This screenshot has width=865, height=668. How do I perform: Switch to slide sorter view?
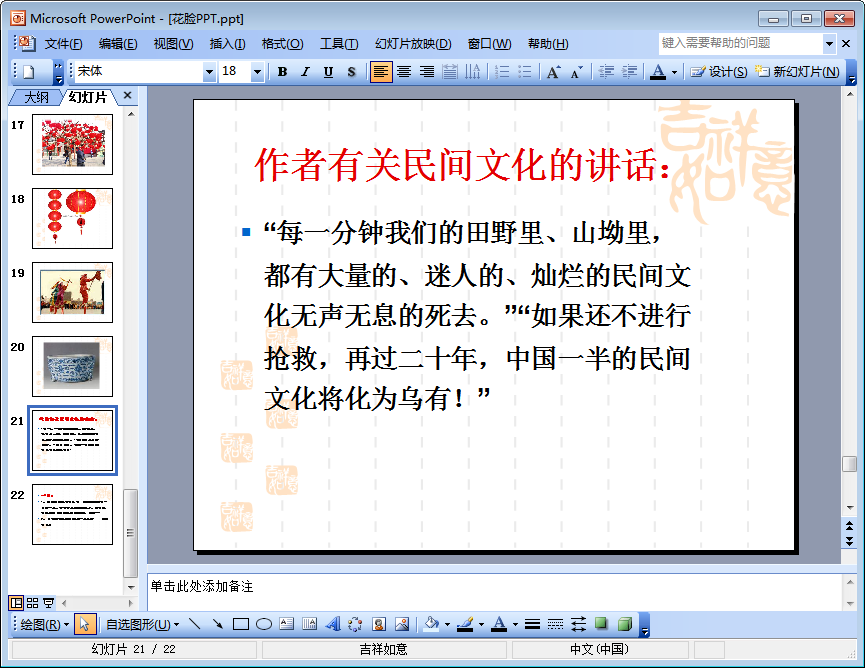[33, 603]
